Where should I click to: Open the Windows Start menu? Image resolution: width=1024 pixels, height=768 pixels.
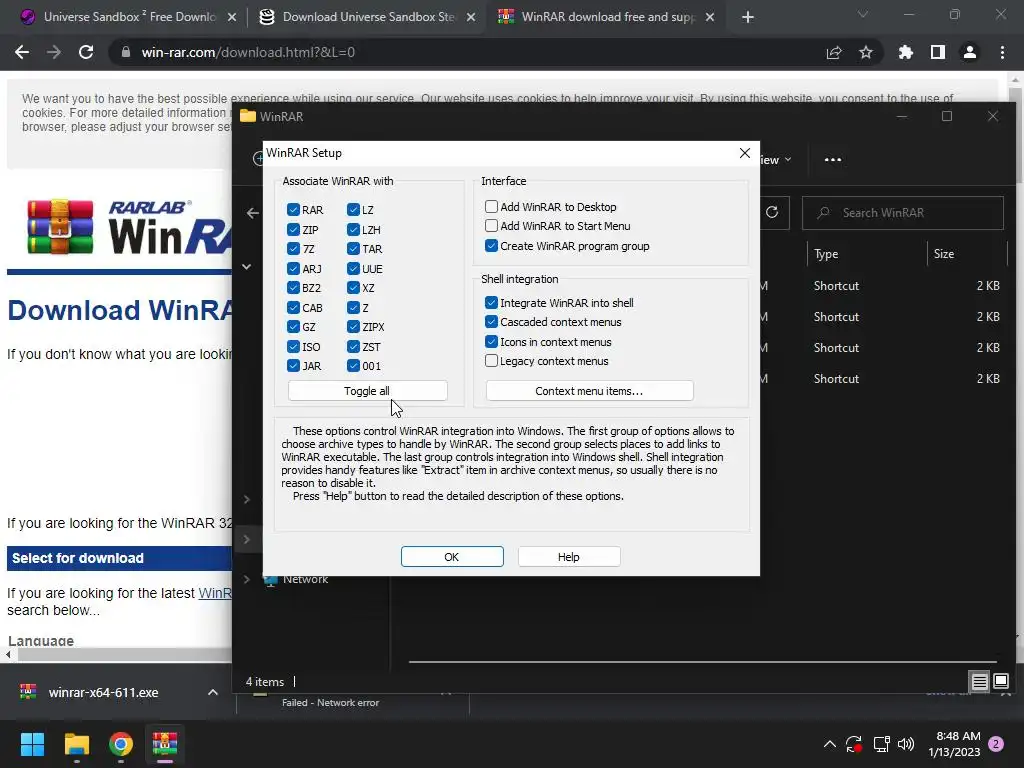[32, 744]
